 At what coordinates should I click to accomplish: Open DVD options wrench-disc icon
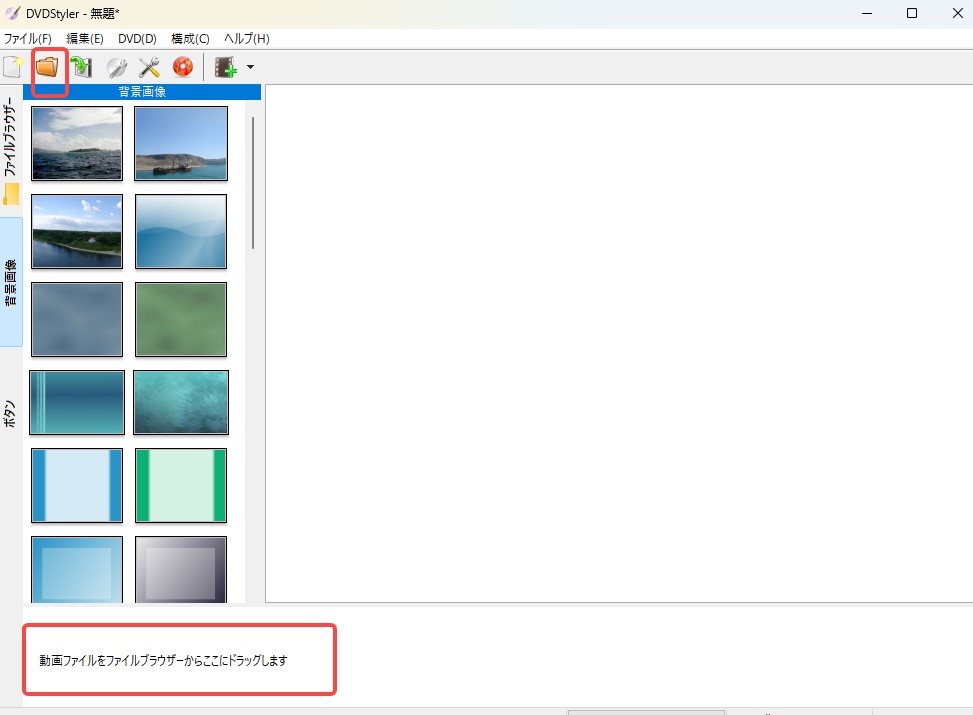pyautogui.click(x=117, y=66)
